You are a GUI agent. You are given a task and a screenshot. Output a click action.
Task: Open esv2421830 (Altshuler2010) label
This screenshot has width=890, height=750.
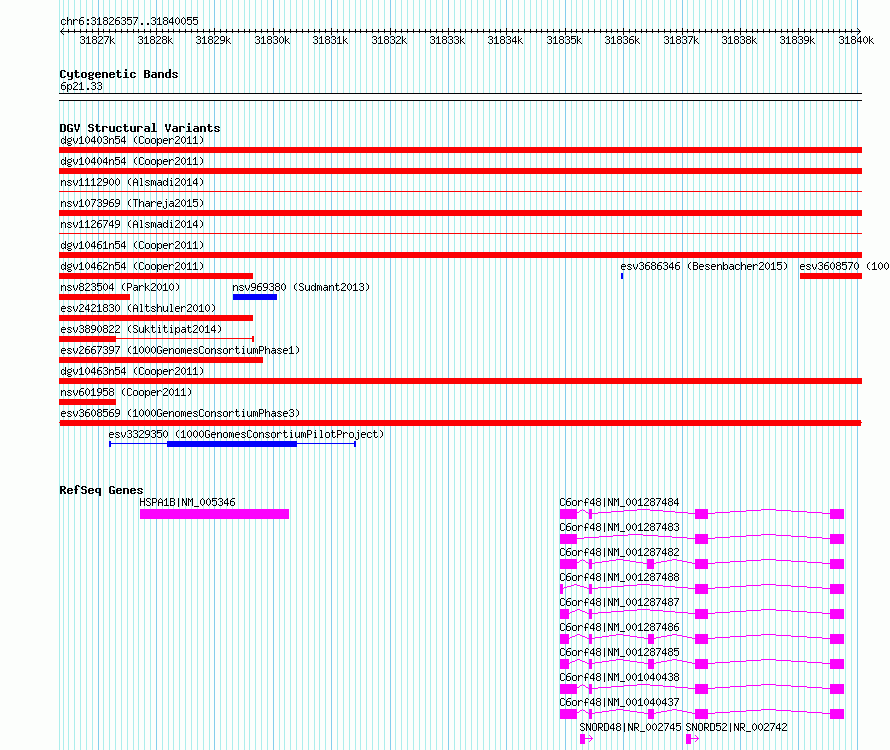click(x=138, y=308)
